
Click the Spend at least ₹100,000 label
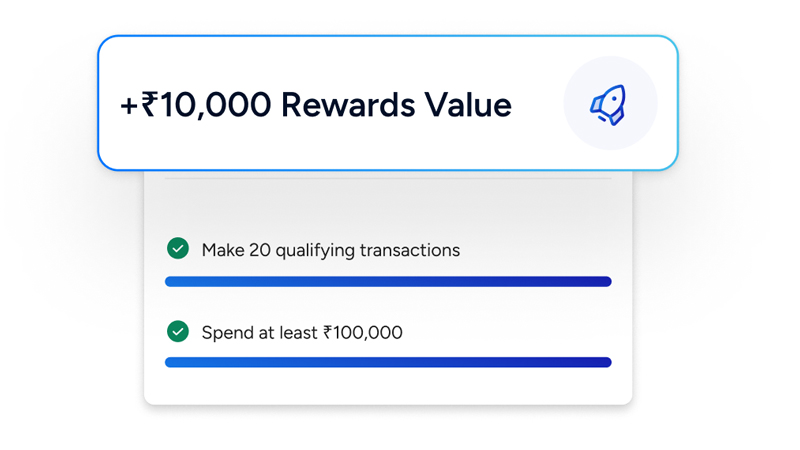pos(302,332)
